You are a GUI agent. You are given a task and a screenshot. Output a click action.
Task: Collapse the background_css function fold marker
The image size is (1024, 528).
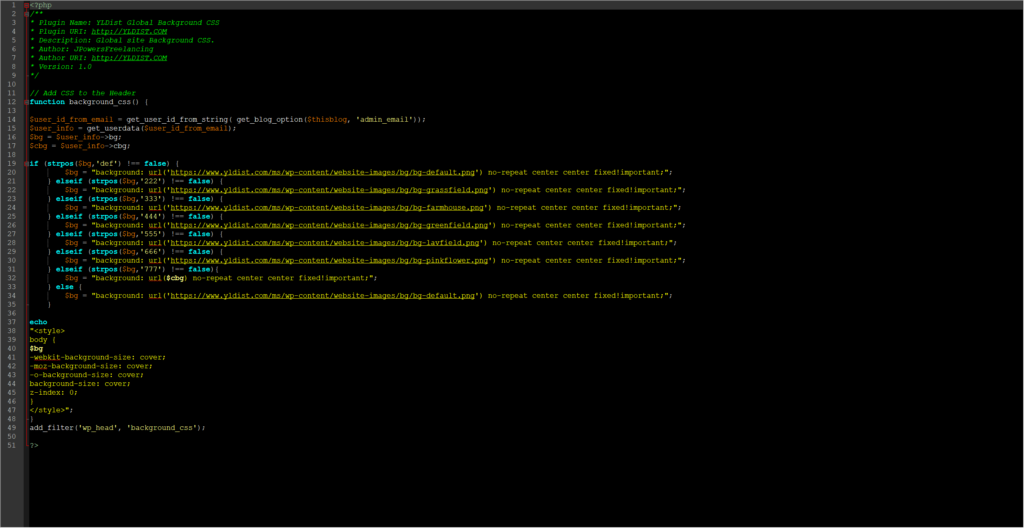point(26,102)
